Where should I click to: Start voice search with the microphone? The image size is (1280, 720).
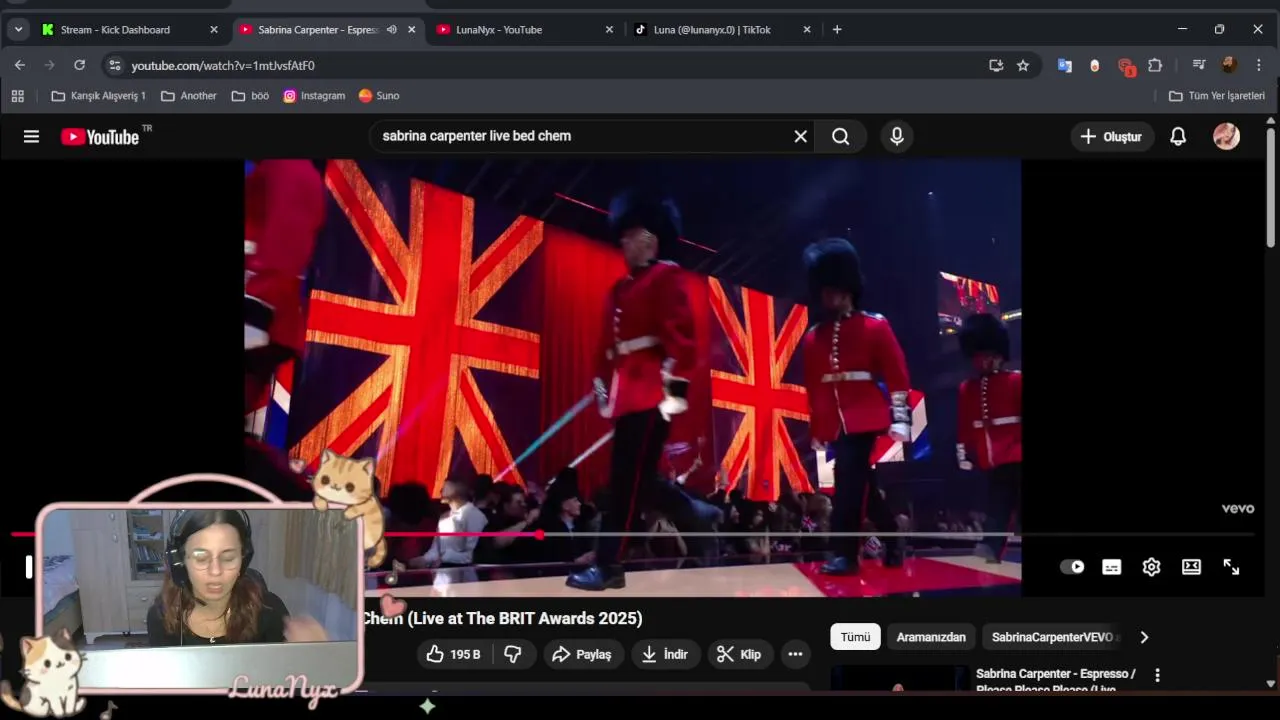tap(897, 137)
